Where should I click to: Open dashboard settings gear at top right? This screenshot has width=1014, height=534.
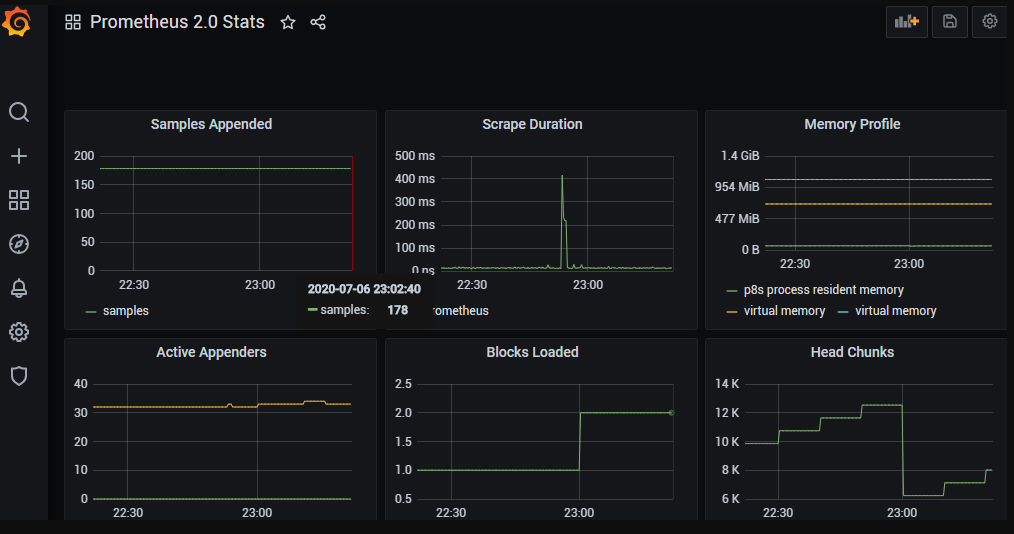click(990, 21)
